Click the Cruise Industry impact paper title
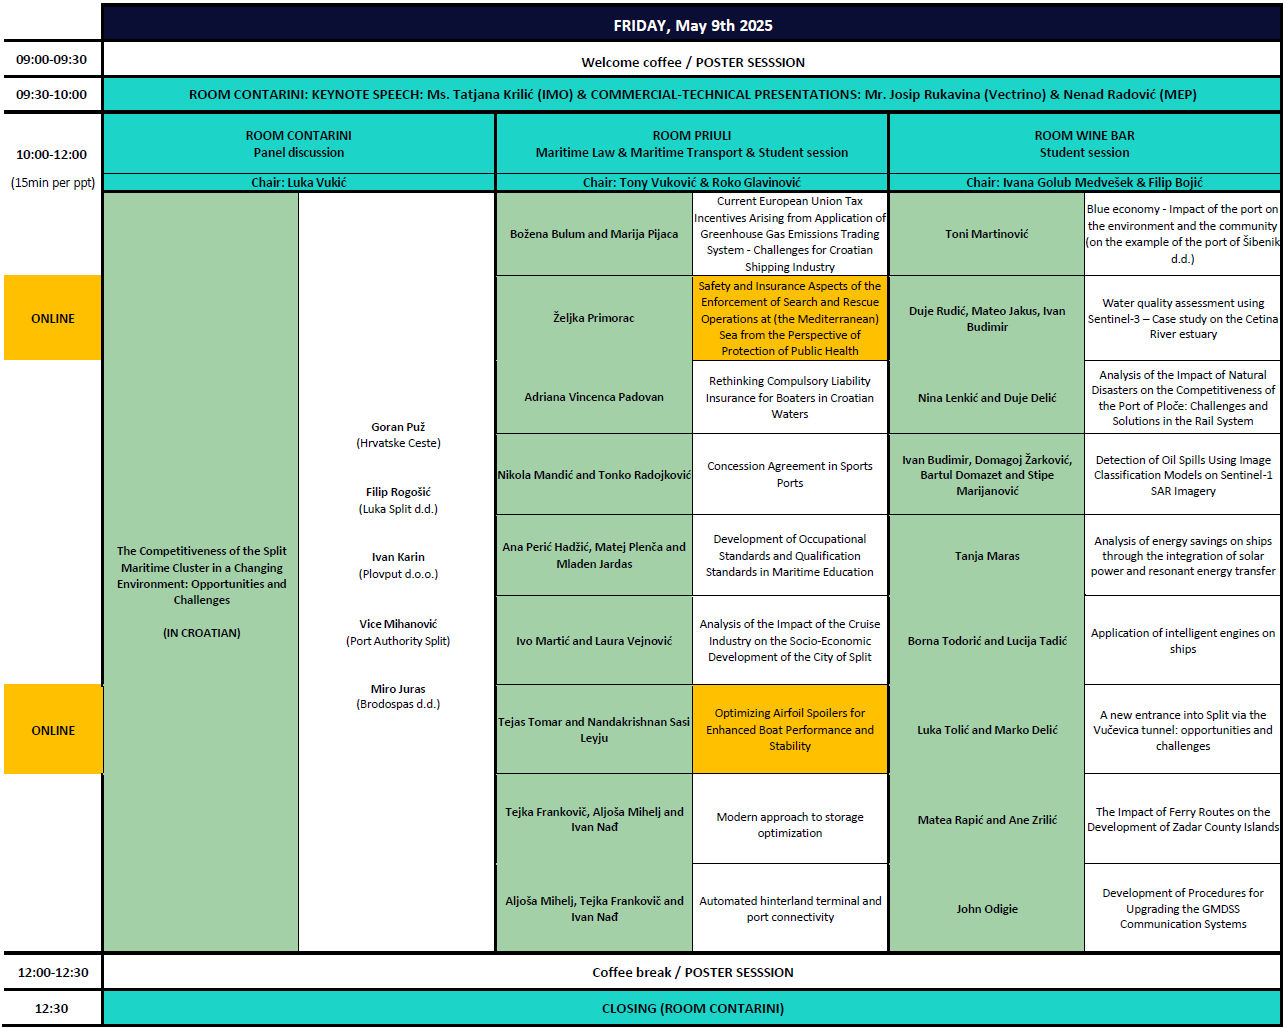1285x1029 pixels. click(790, 641)
